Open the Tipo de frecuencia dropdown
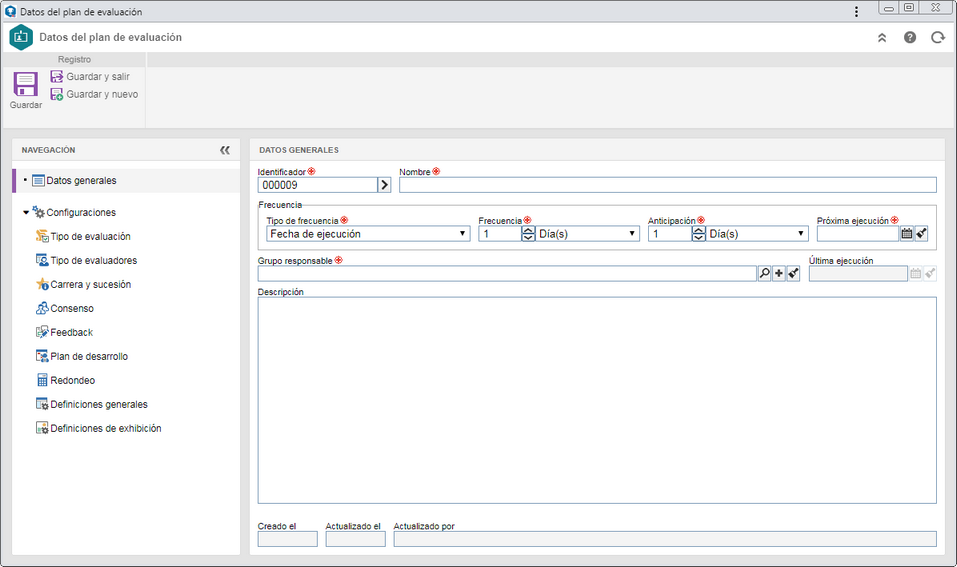Image resolution: width=957 pixels, height=567 pixels. [368, 234]
